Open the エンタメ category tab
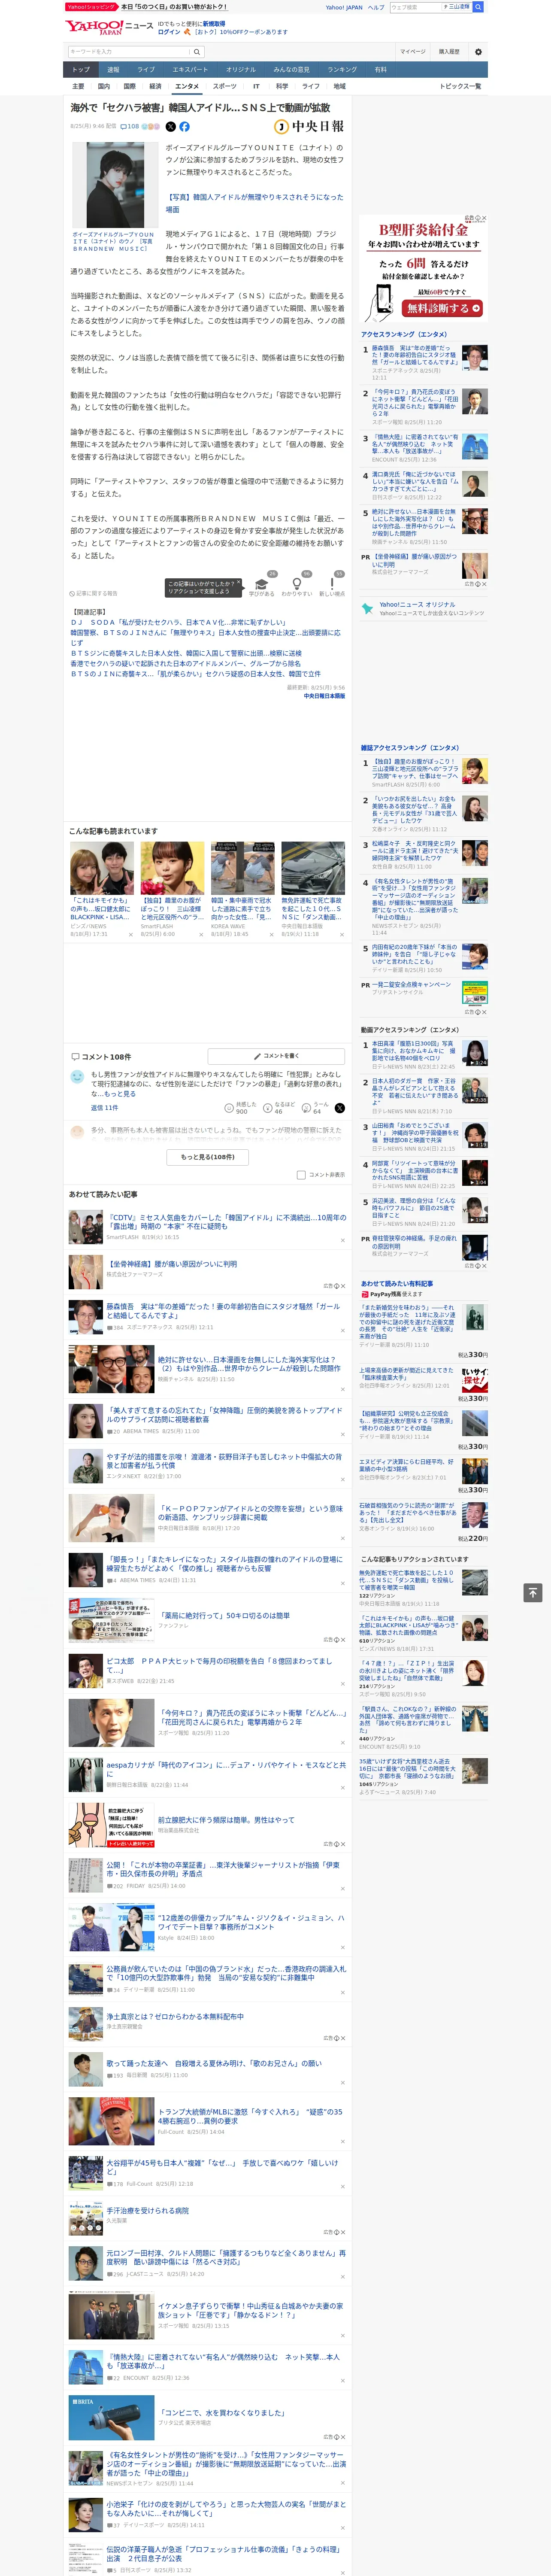Image resolution: width=551 pixels, height=2576 pixels. pos(187,87)
